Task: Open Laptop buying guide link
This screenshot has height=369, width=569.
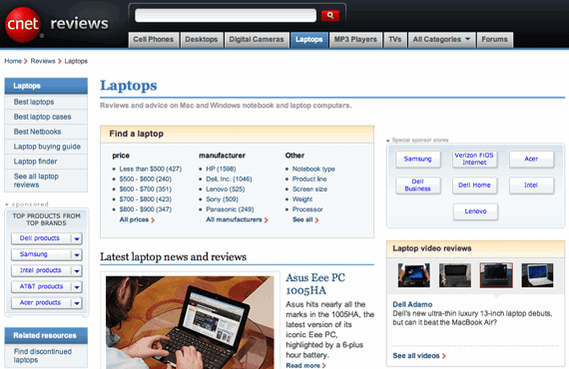Action: pyautogui.click(x=47, y=147)
